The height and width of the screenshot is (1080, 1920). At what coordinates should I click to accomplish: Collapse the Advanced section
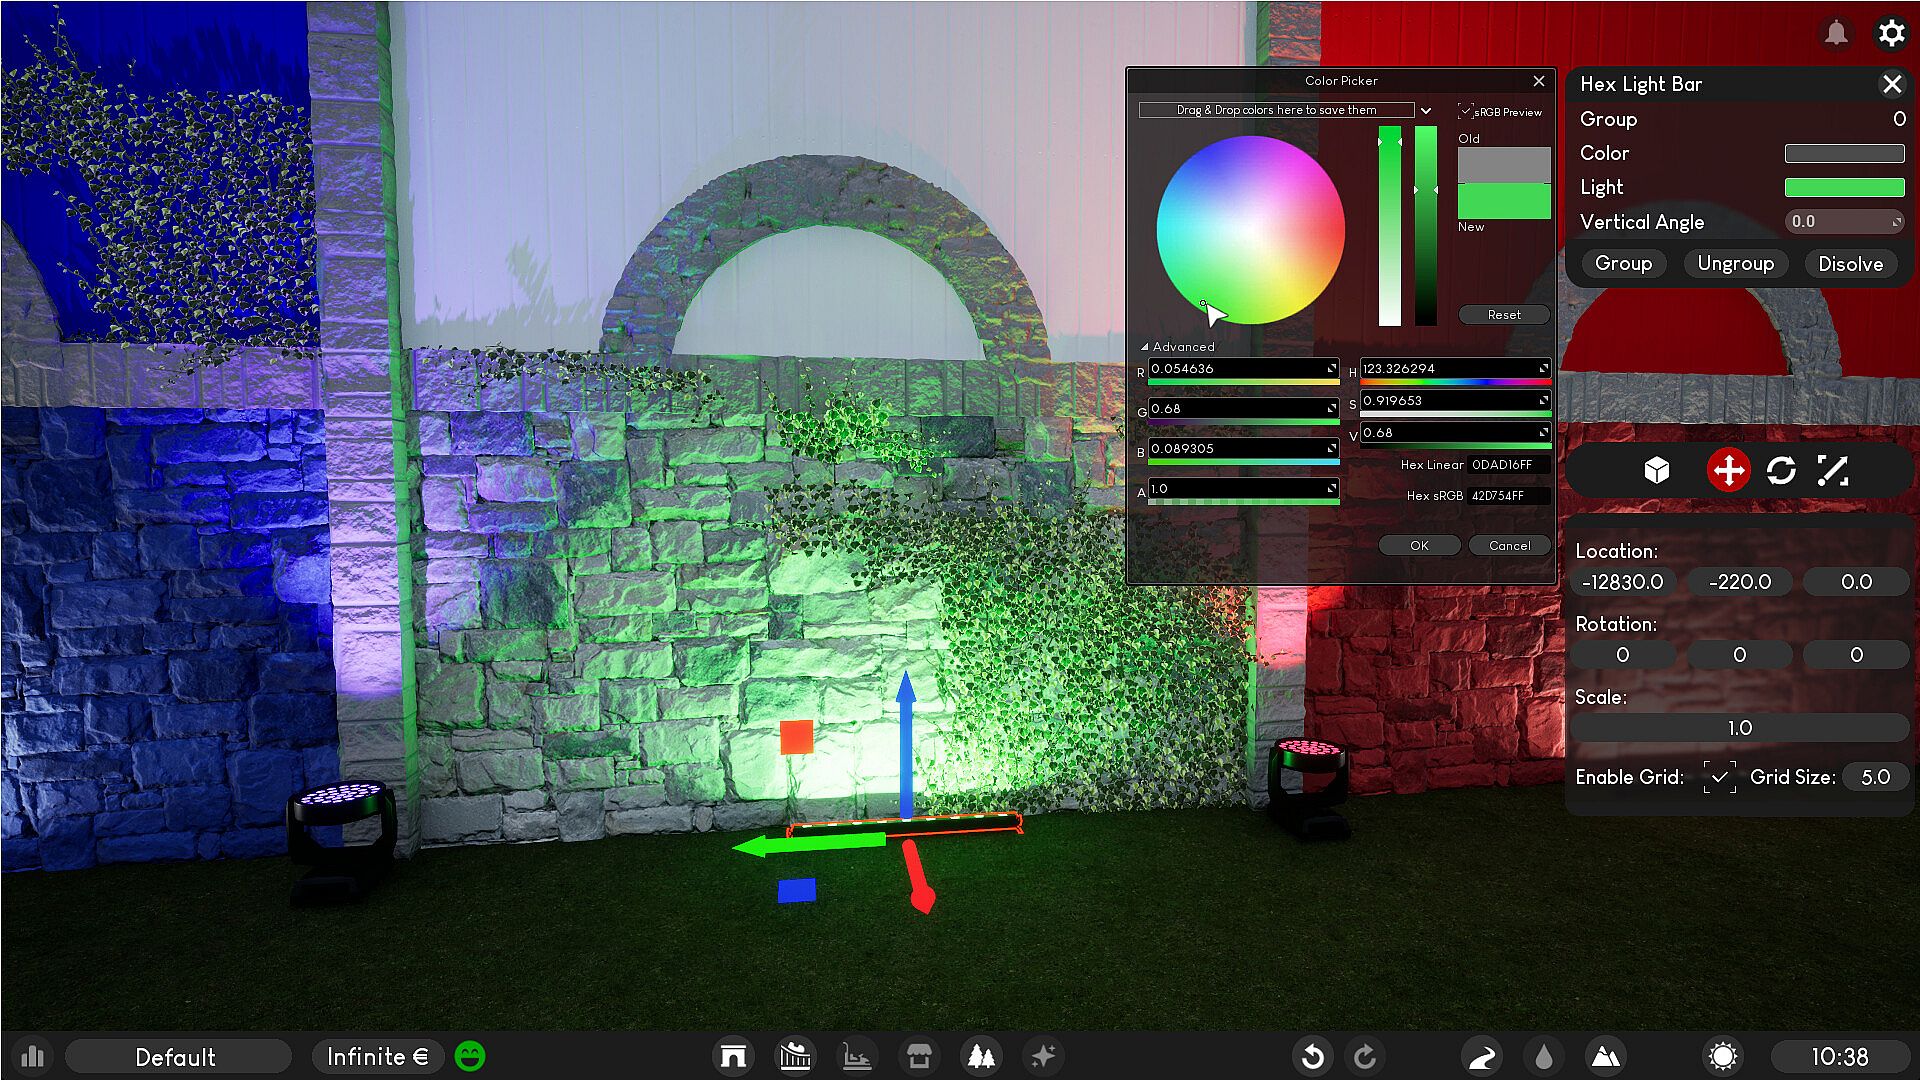(x=1145, y=347)
